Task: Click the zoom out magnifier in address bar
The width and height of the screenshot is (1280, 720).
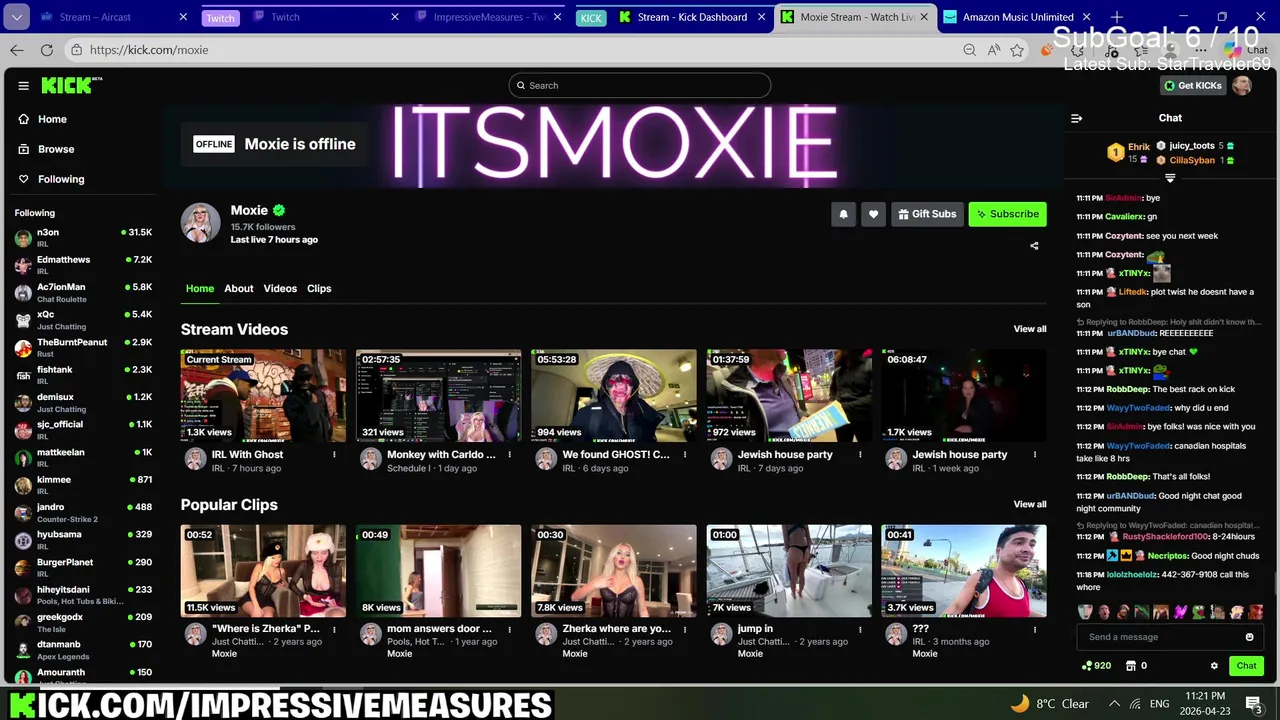Action: tap(969, 50)
